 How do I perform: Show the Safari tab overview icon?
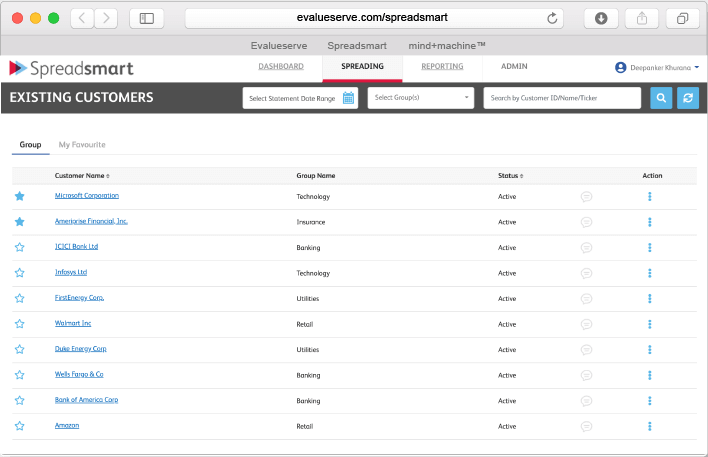(x=682, y=18)
